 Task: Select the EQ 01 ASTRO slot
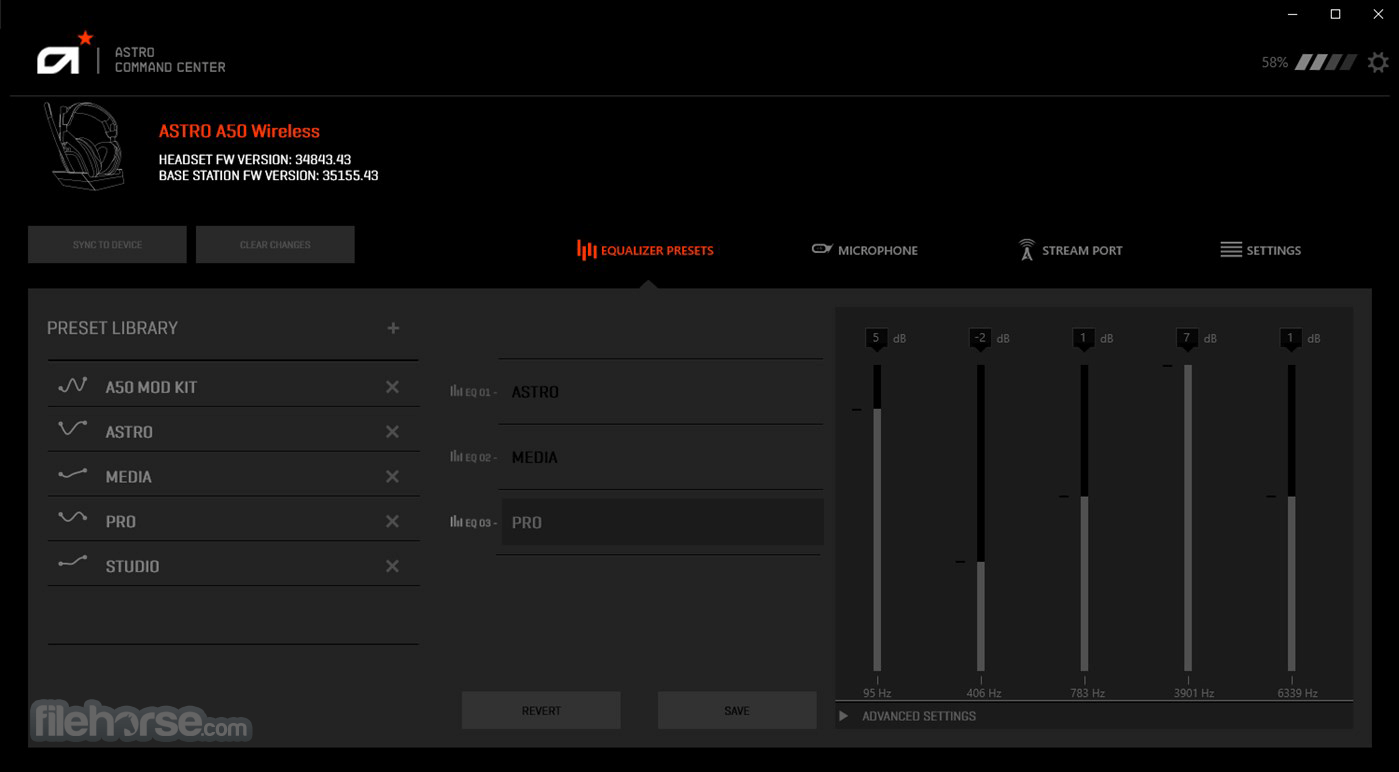pos(662,392)
